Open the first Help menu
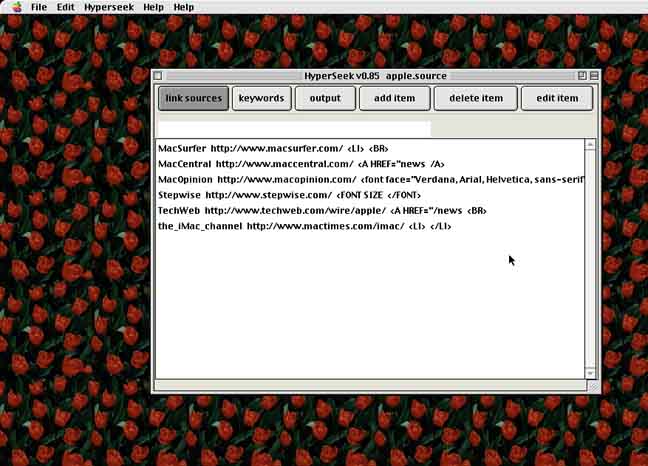Screen dimensions: 648x466 [153, 7]
